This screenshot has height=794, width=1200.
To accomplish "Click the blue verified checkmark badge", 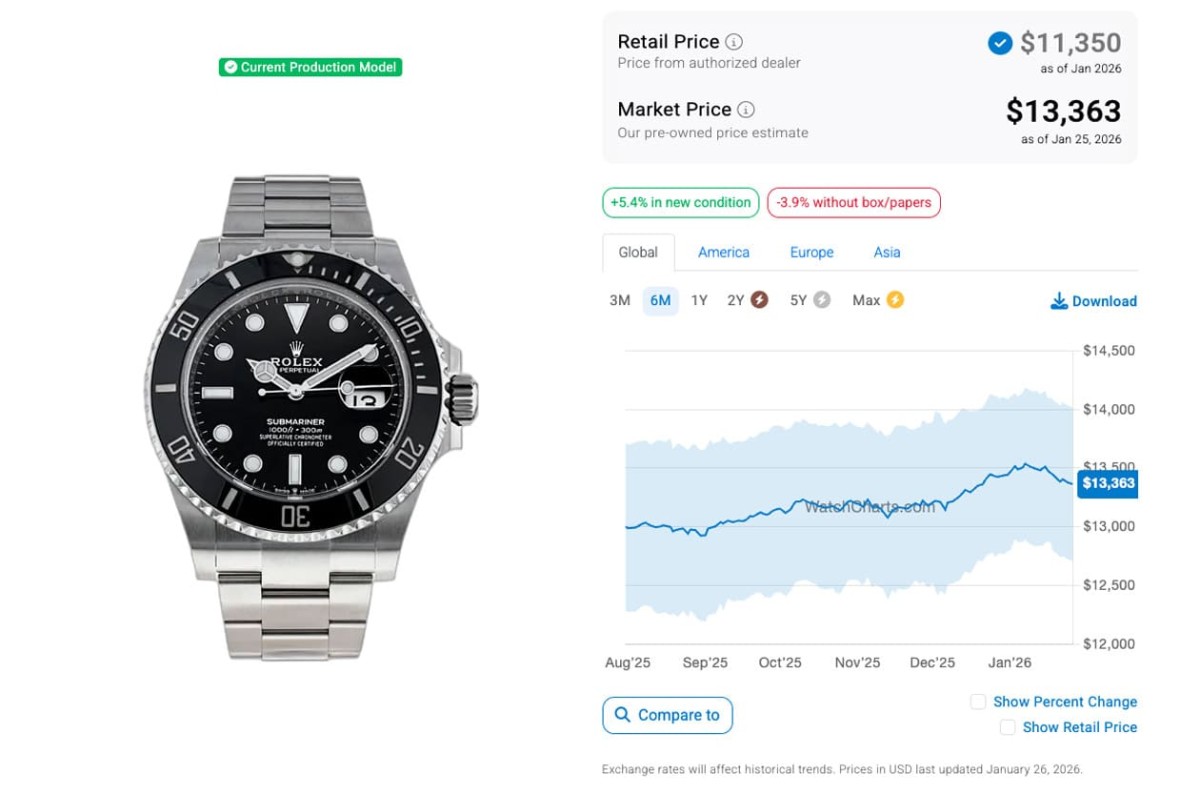I will tap(999, 43).
